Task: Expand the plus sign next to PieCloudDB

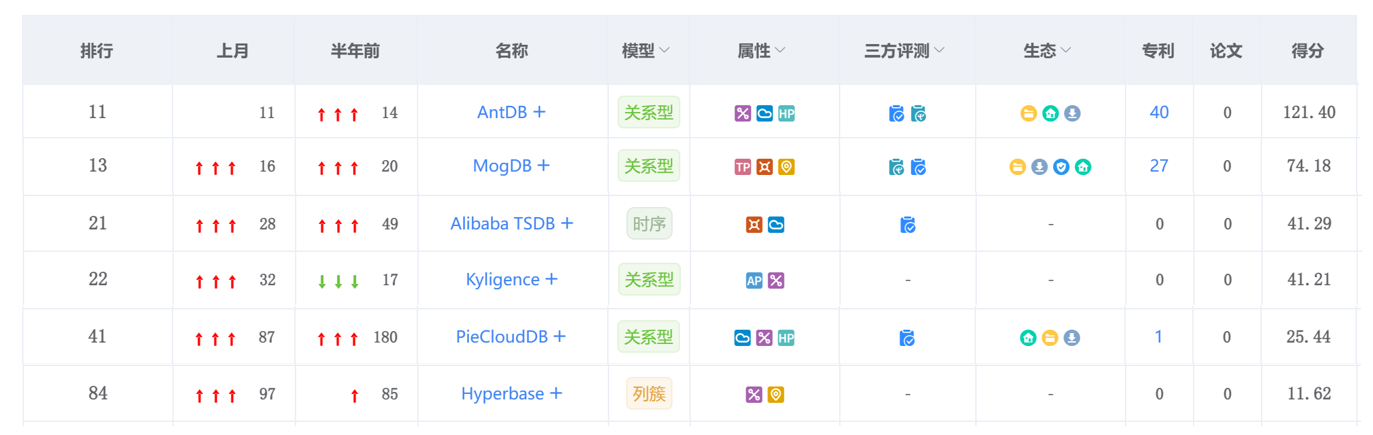Action: (x=560, y=337)
